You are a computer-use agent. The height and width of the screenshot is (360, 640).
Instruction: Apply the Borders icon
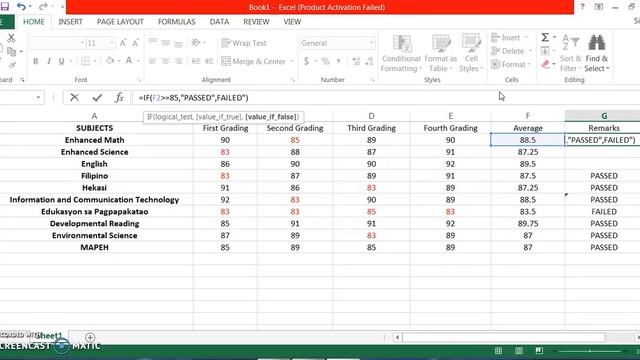pos(85,61)
